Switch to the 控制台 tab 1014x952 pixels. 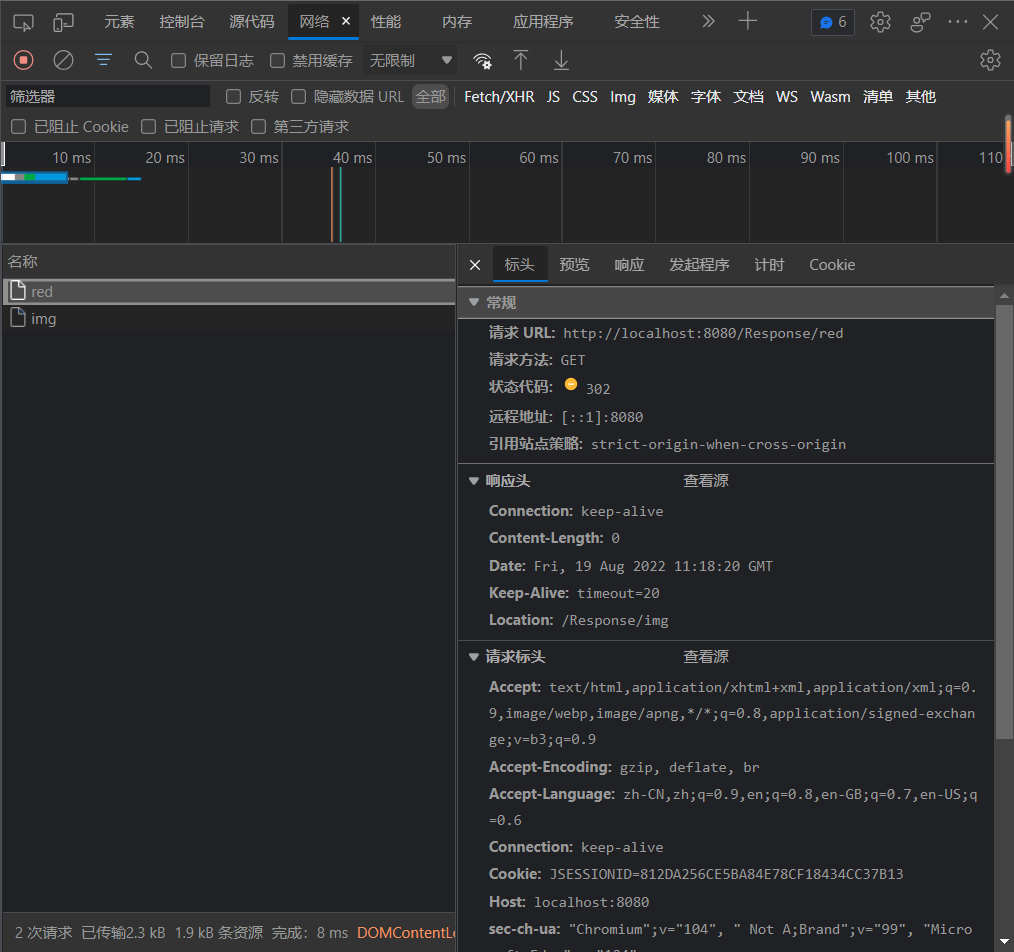(x=182, y=22)
